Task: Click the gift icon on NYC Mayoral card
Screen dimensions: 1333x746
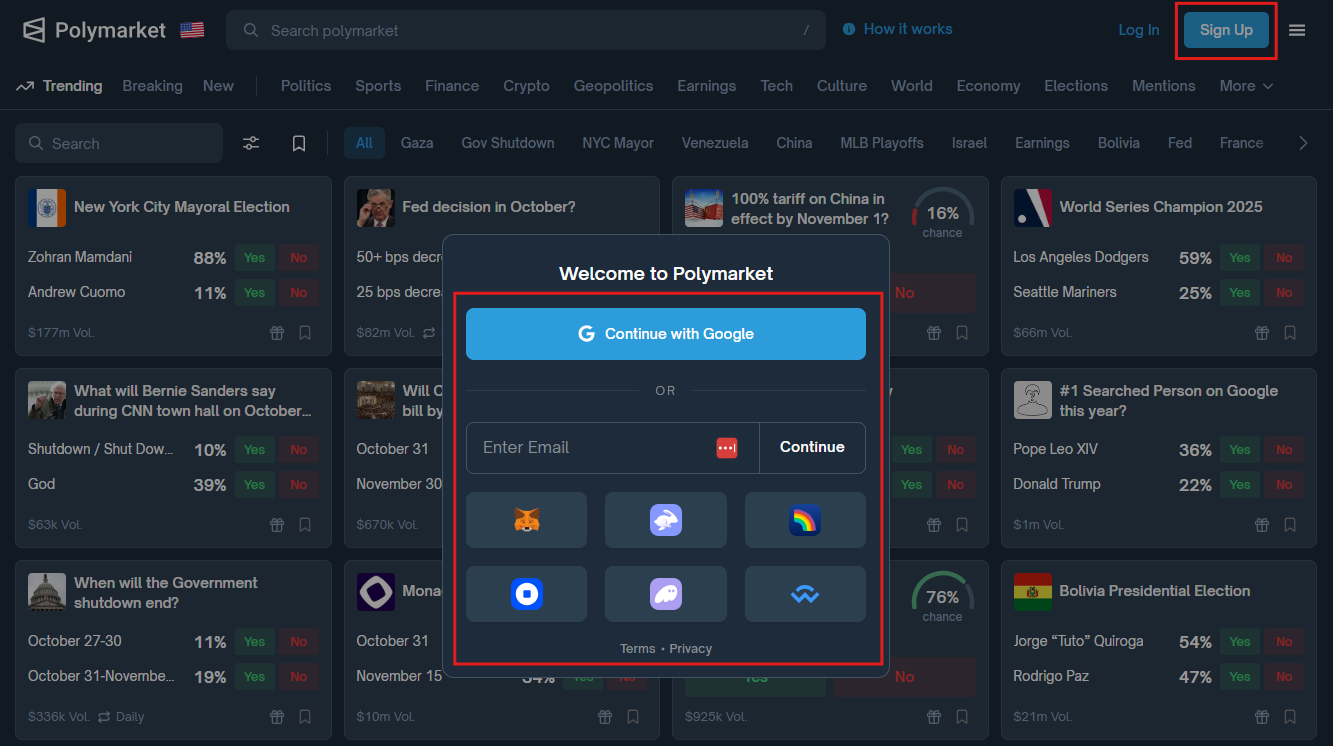Action: coord(278,333)
